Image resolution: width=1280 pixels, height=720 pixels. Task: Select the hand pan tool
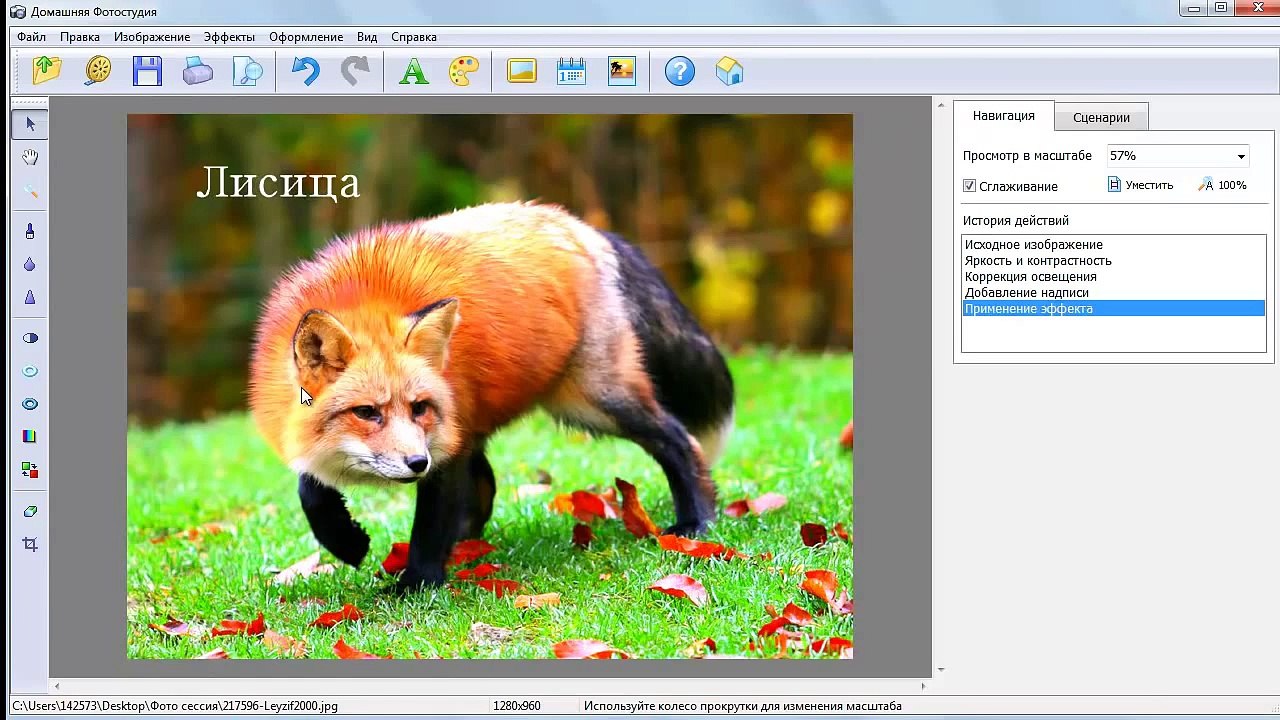click(x=30, y=157)
